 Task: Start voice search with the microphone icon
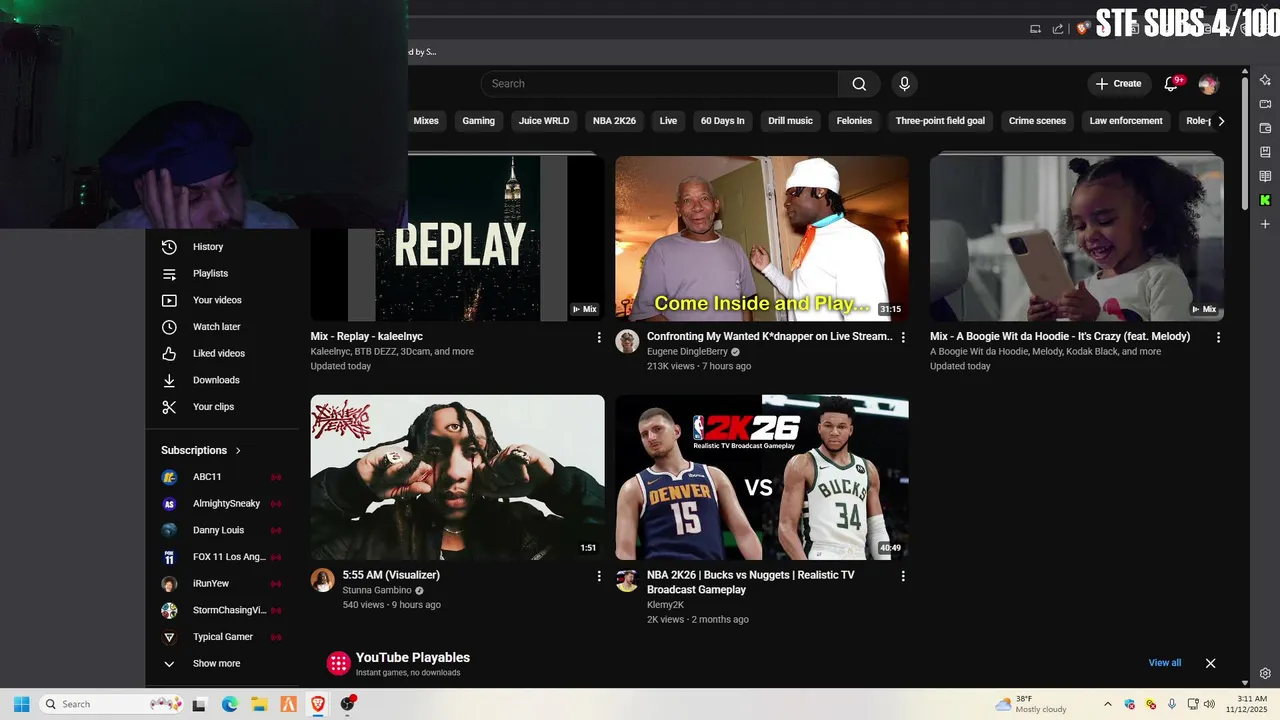click(904, 84)
